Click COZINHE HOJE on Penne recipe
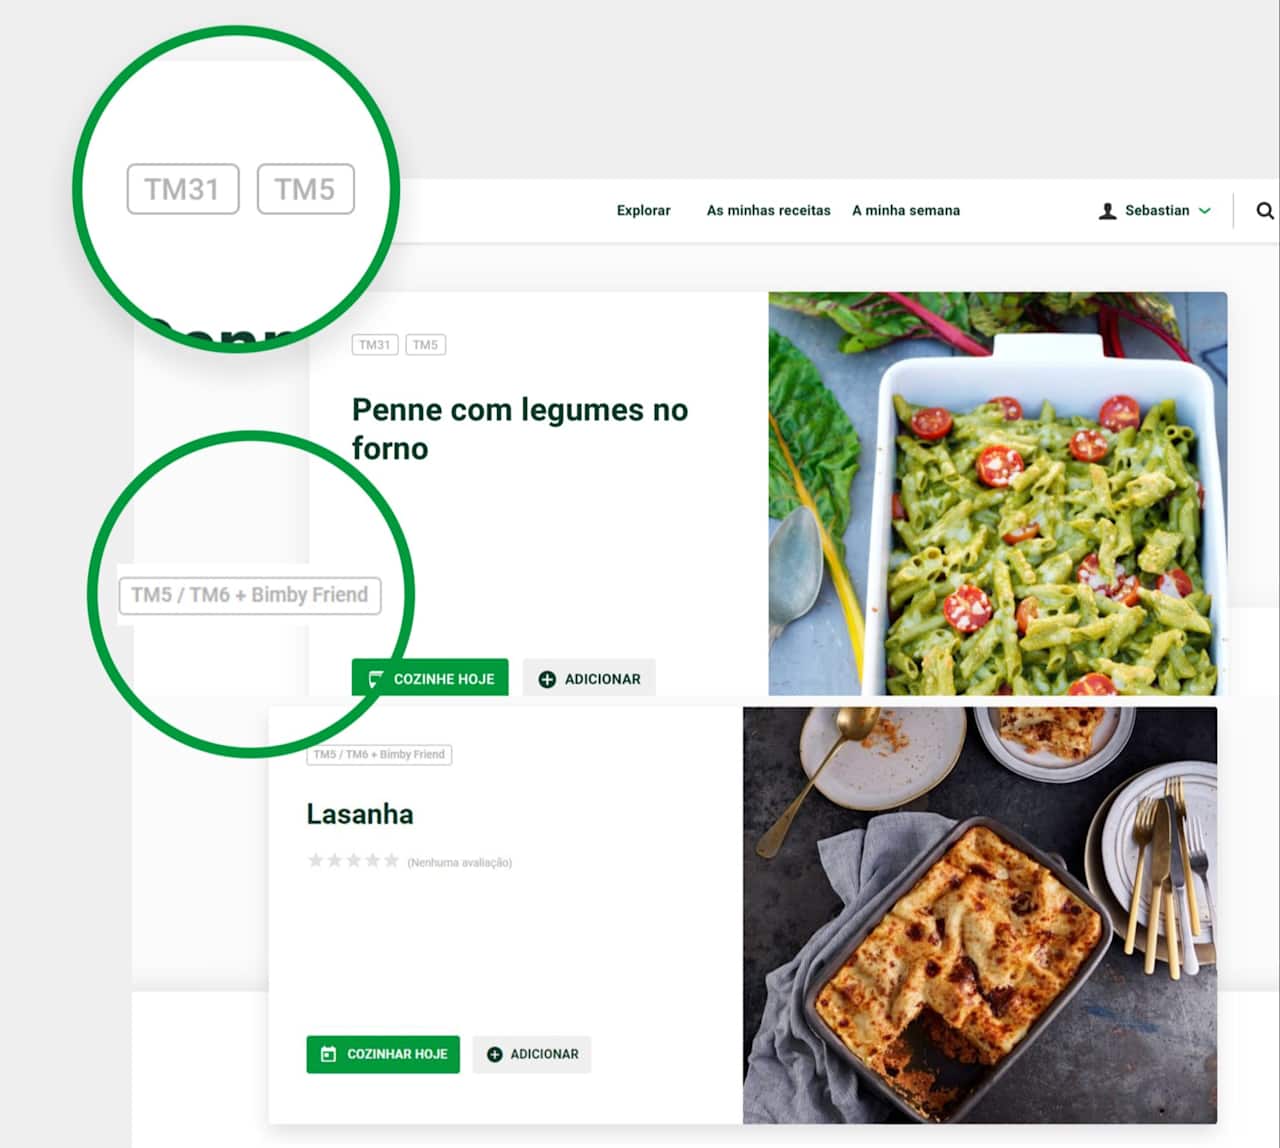1280x1148 pixels. 430,678
